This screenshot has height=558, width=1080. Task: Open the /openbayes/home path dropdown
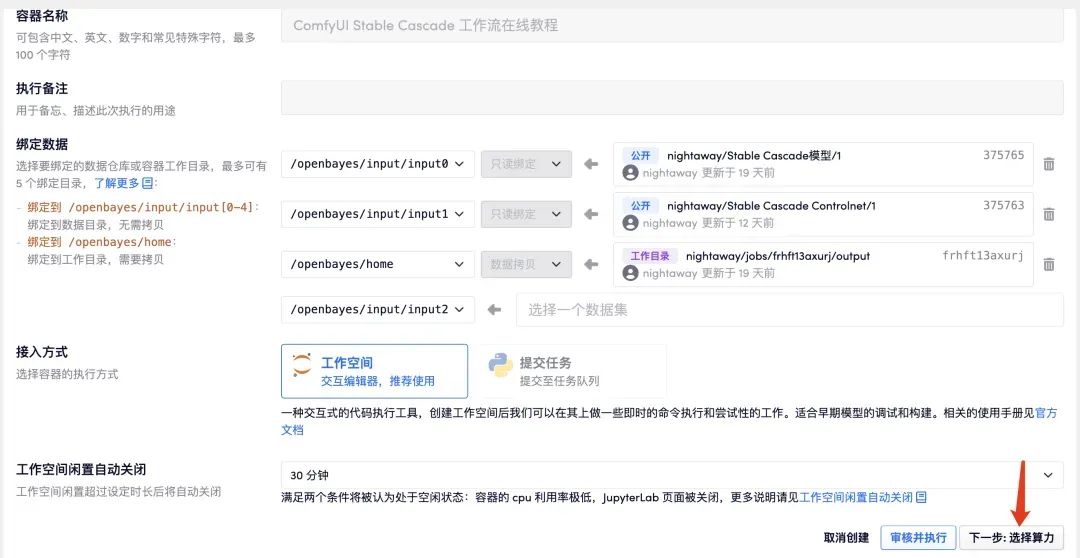(x=377, y=264)
